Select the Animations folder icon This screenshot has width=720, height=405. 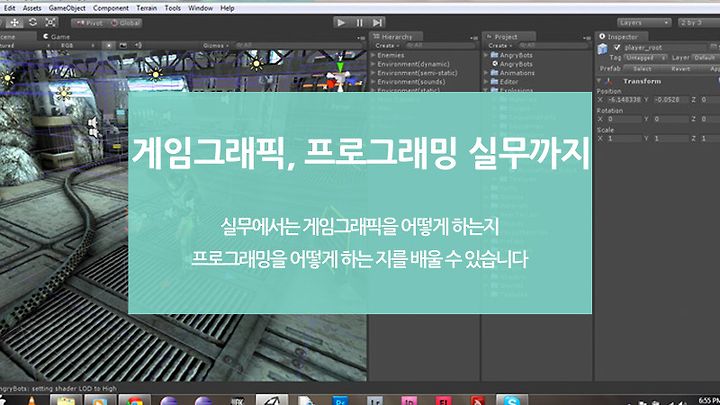[495, 73]
